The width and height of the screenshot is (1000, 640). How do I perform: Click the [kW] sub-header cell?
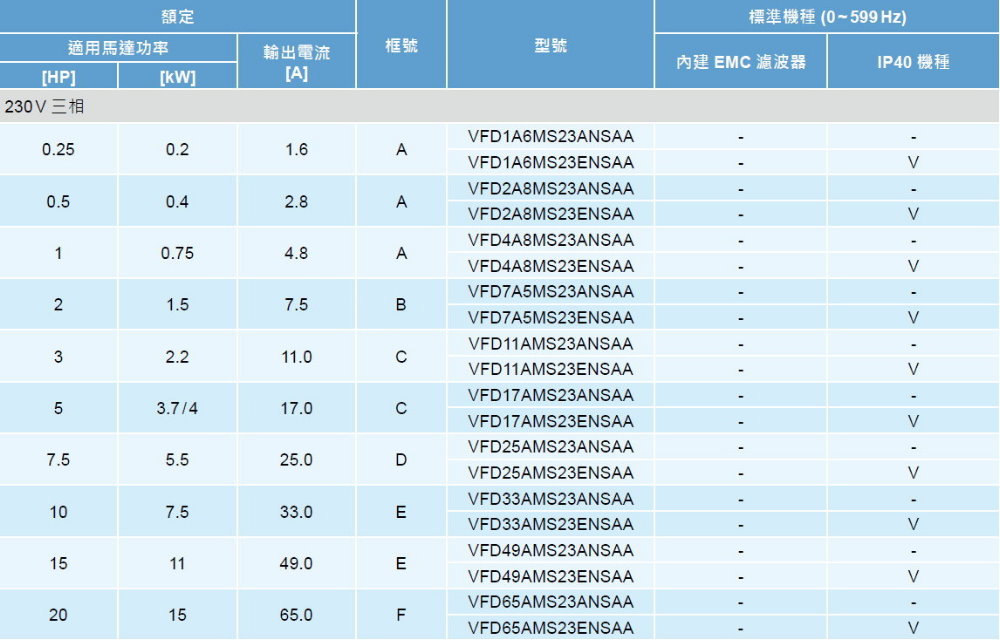(177, 78)
